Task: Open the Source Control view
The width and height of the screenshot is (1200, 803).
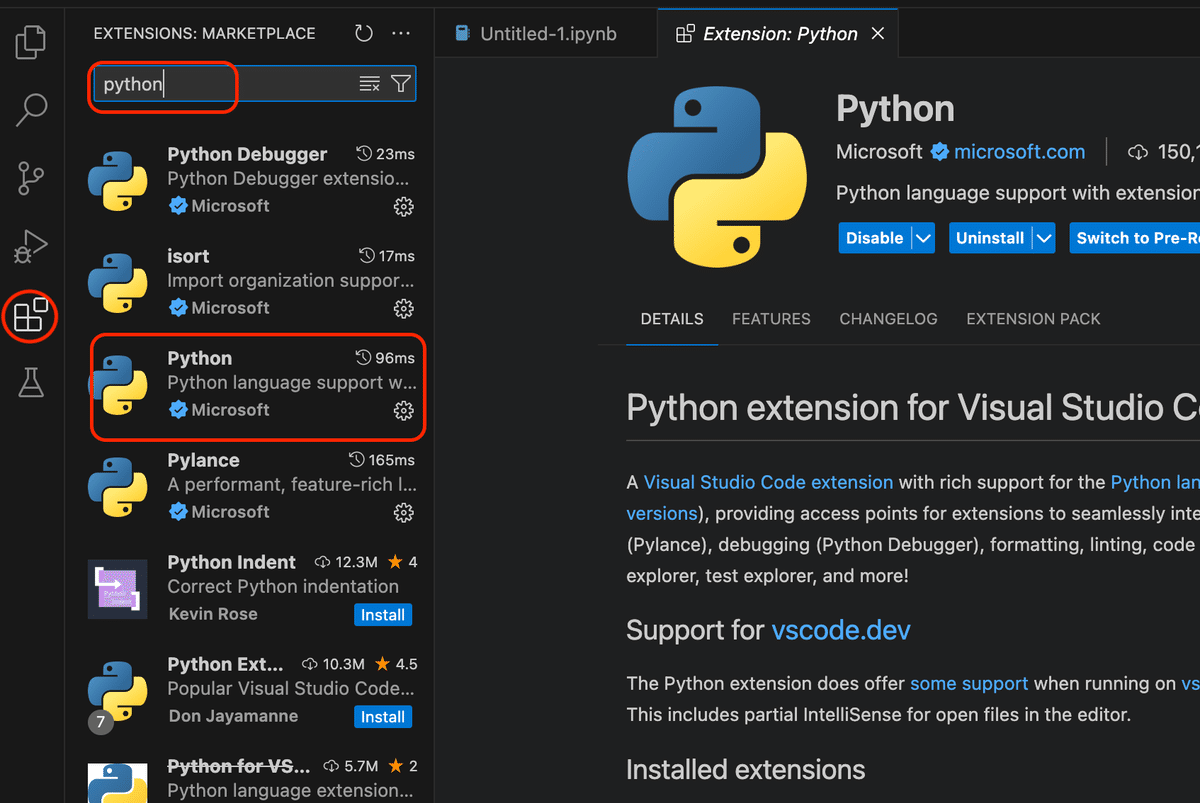Action: (31, 179)
